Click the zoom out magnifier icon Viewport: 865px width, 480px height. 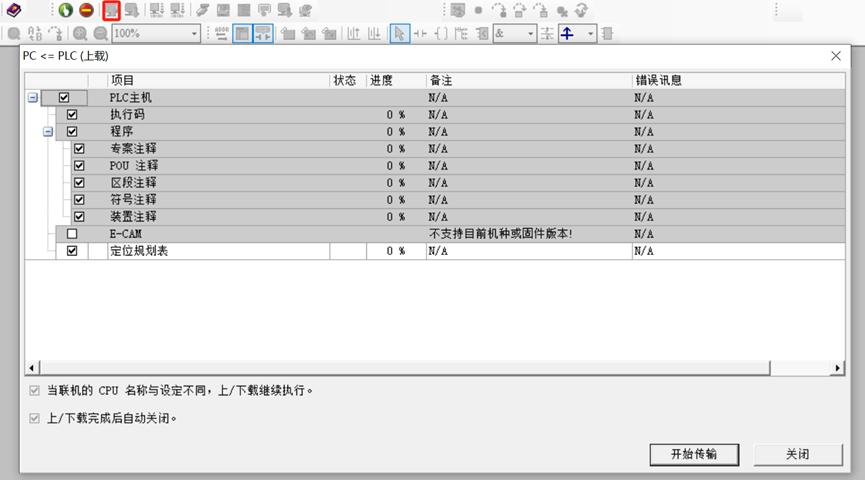click(x=100, y=34)
